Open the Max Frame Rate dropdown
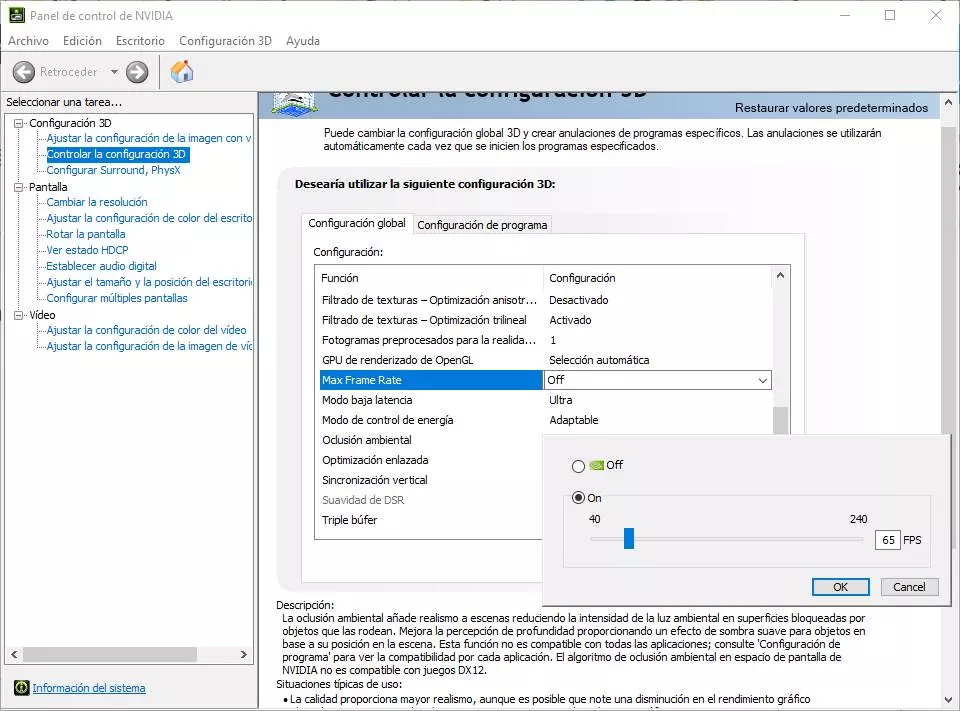960x711 pixels. (763, 380)
